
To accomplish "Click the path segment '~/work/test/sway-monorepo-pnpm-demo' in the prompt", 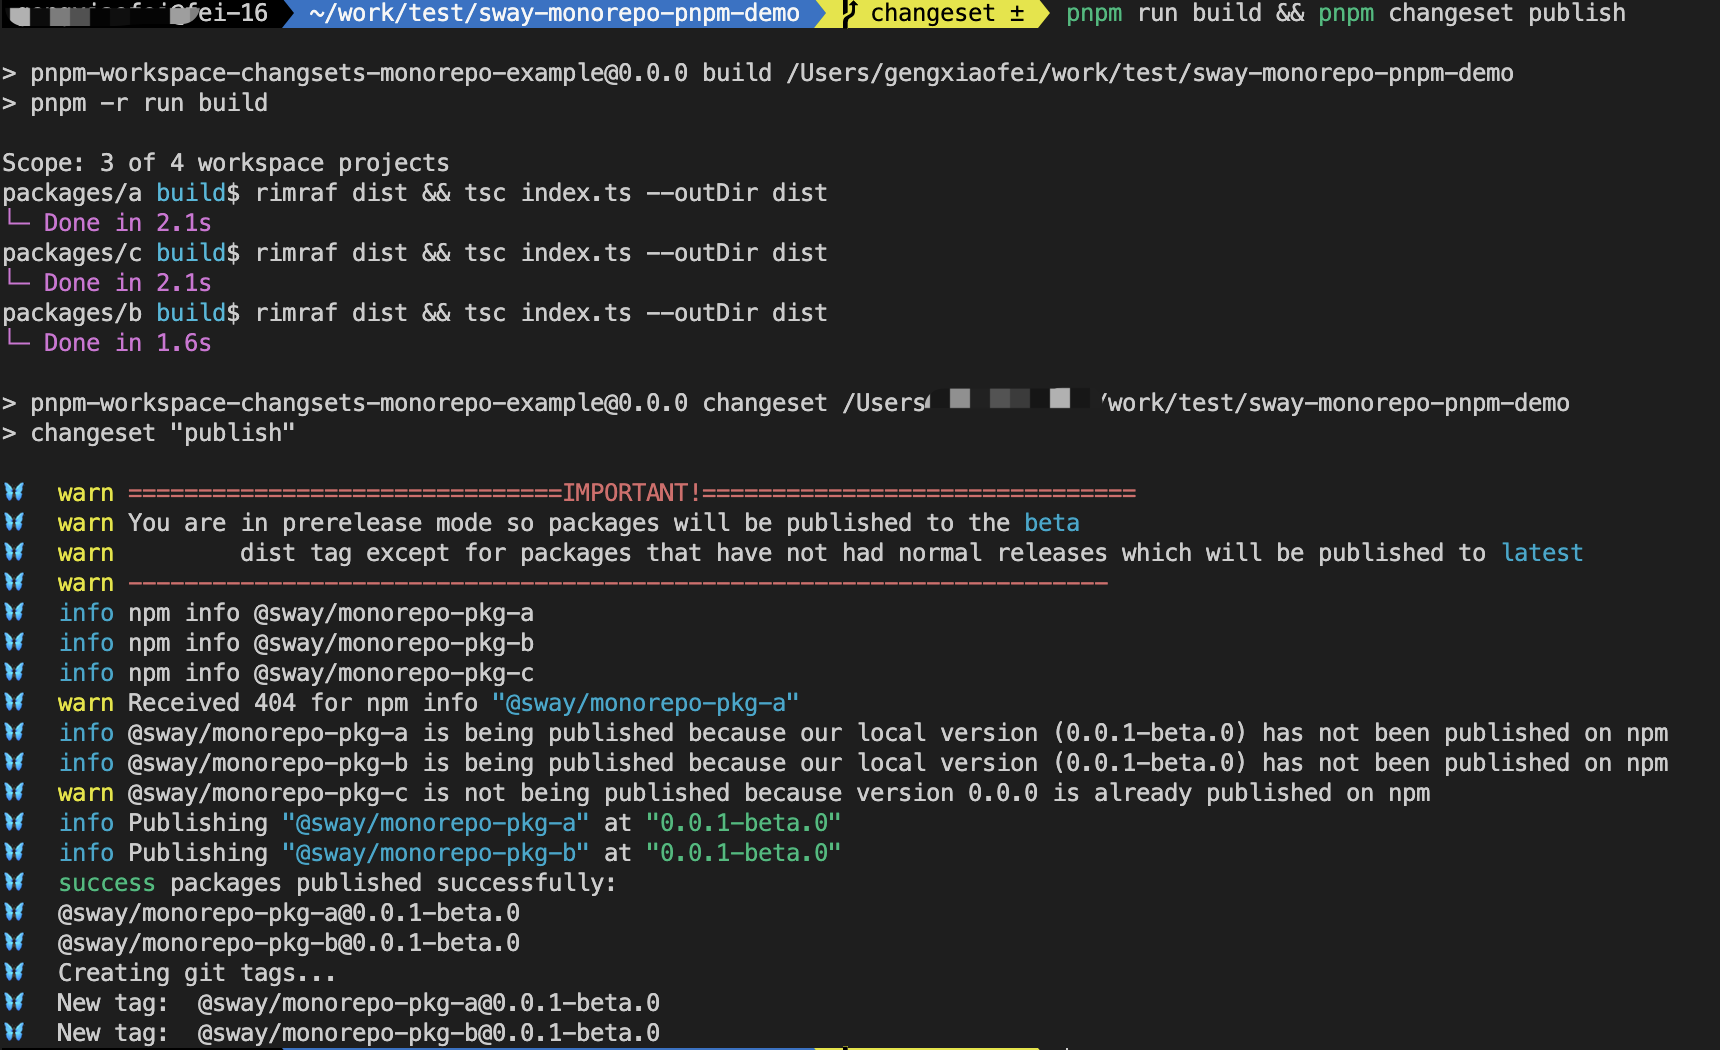I will pyautogui.click(x=554, y=13).
